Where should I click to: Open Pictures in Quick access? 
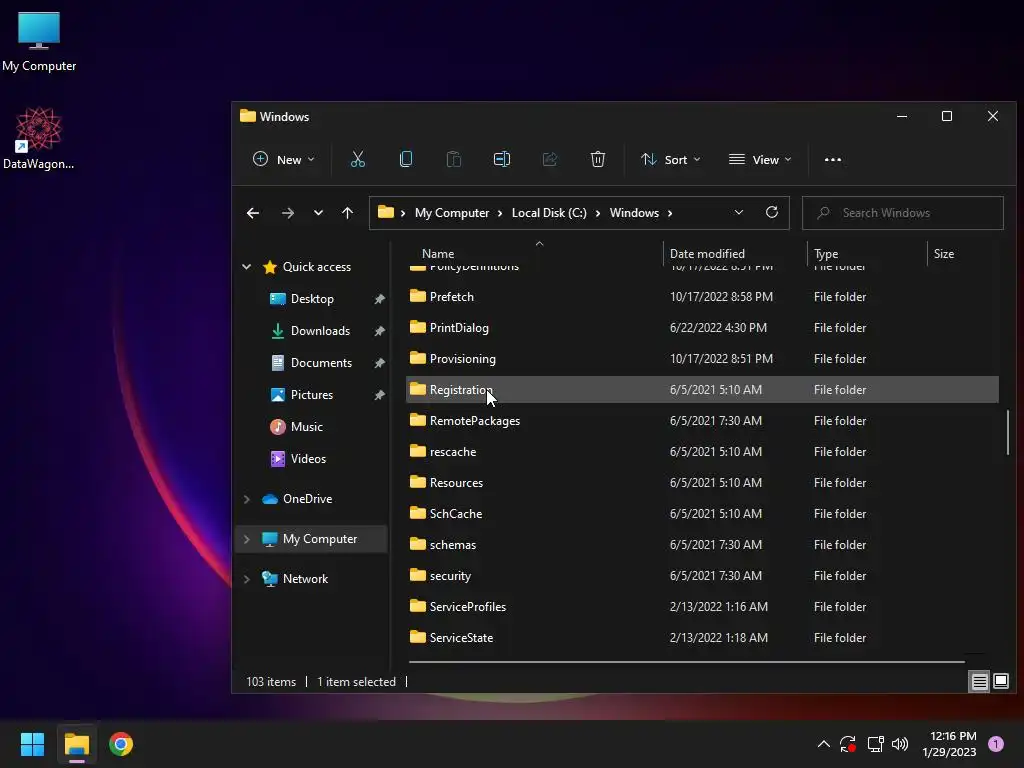312,394
